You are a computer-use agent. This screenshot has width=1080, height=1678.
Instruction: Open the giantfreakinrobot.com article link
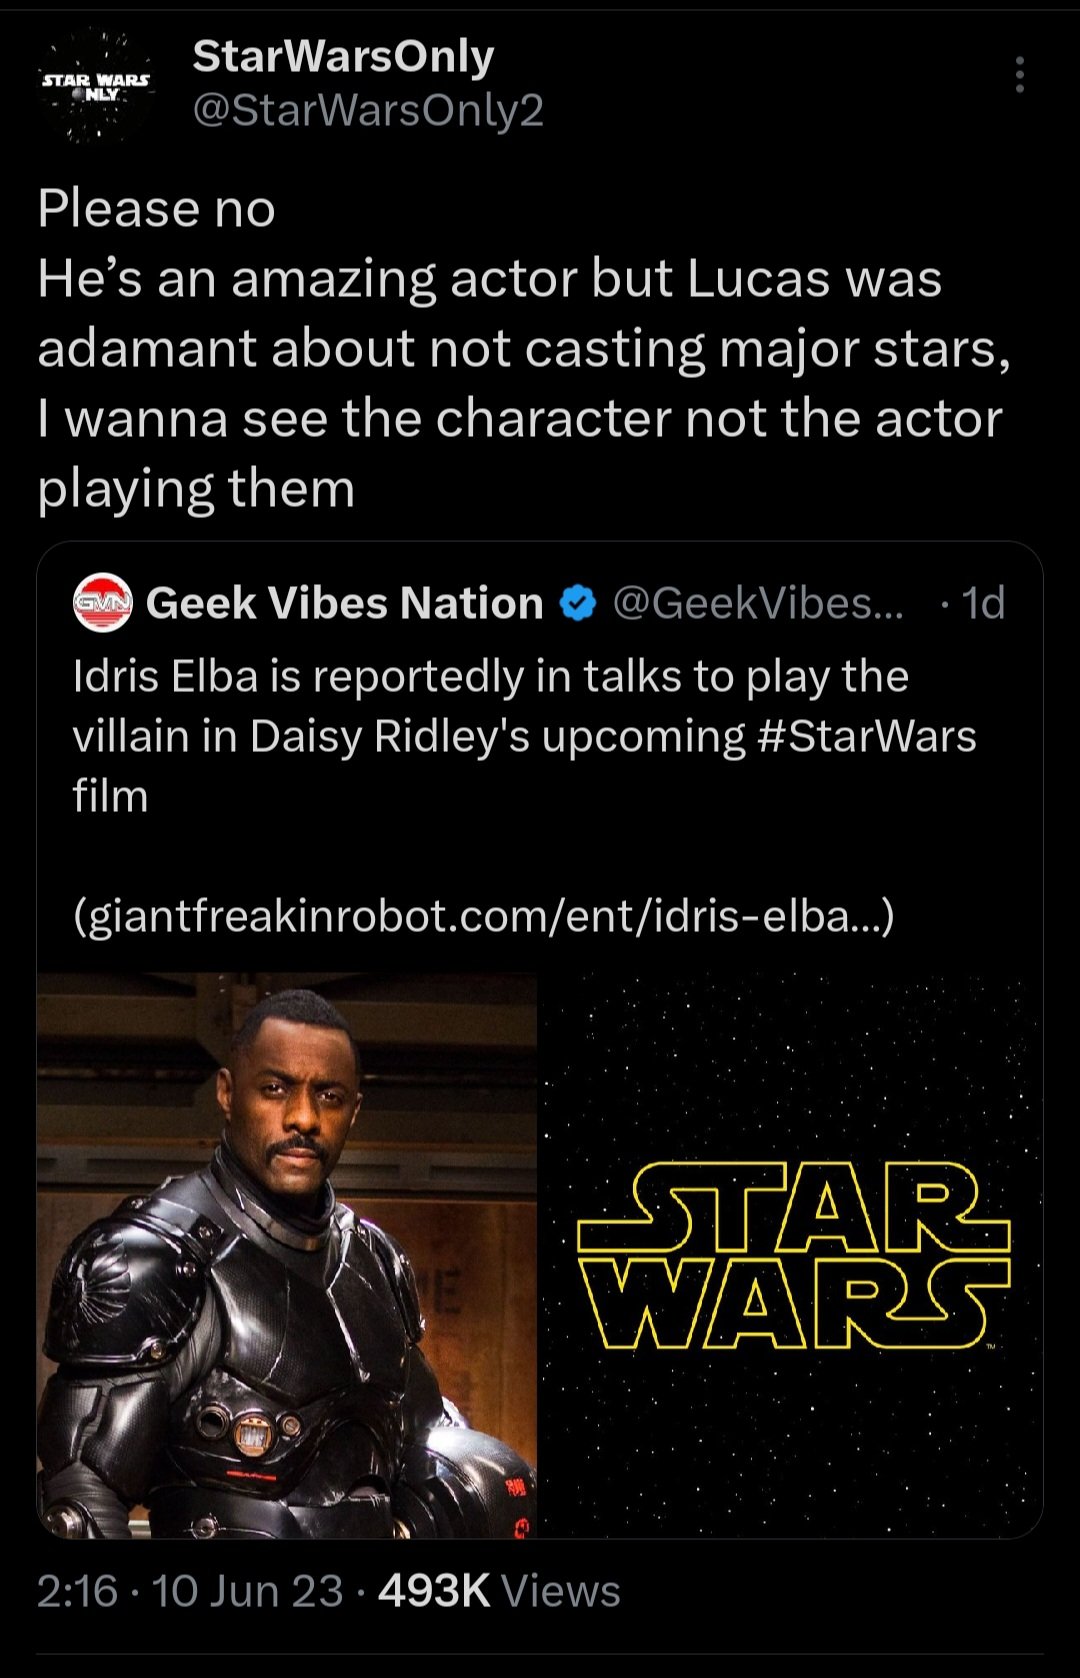pos(484,916)
